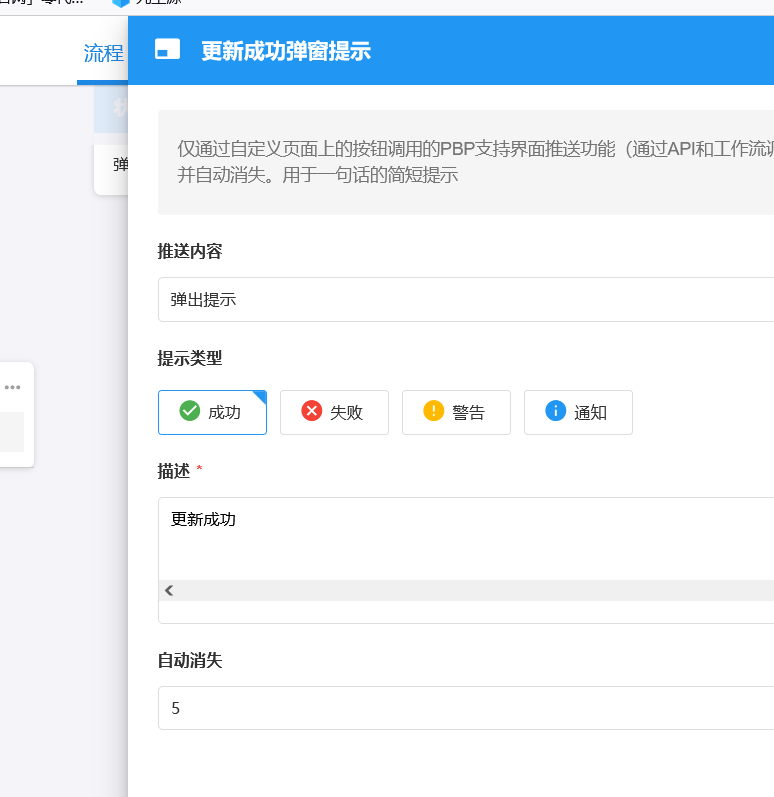Click the left scroll arrow in the 描述 box

pyautogui.click(x=169, y=590)
